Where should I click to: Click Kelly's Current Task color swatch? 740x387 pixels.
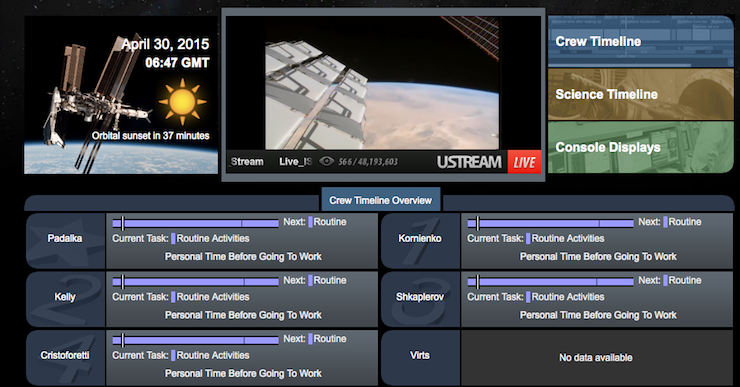173,297
